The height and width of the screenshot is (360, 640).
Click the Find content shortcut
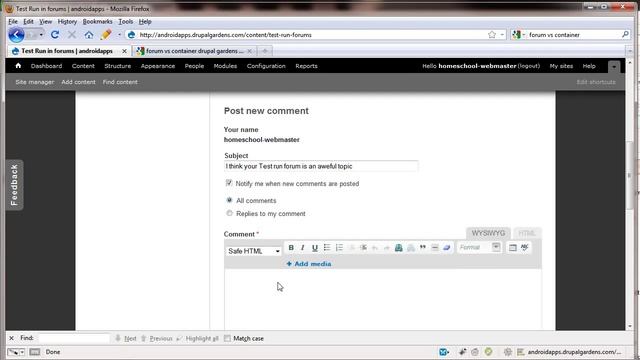pos(120,82)
